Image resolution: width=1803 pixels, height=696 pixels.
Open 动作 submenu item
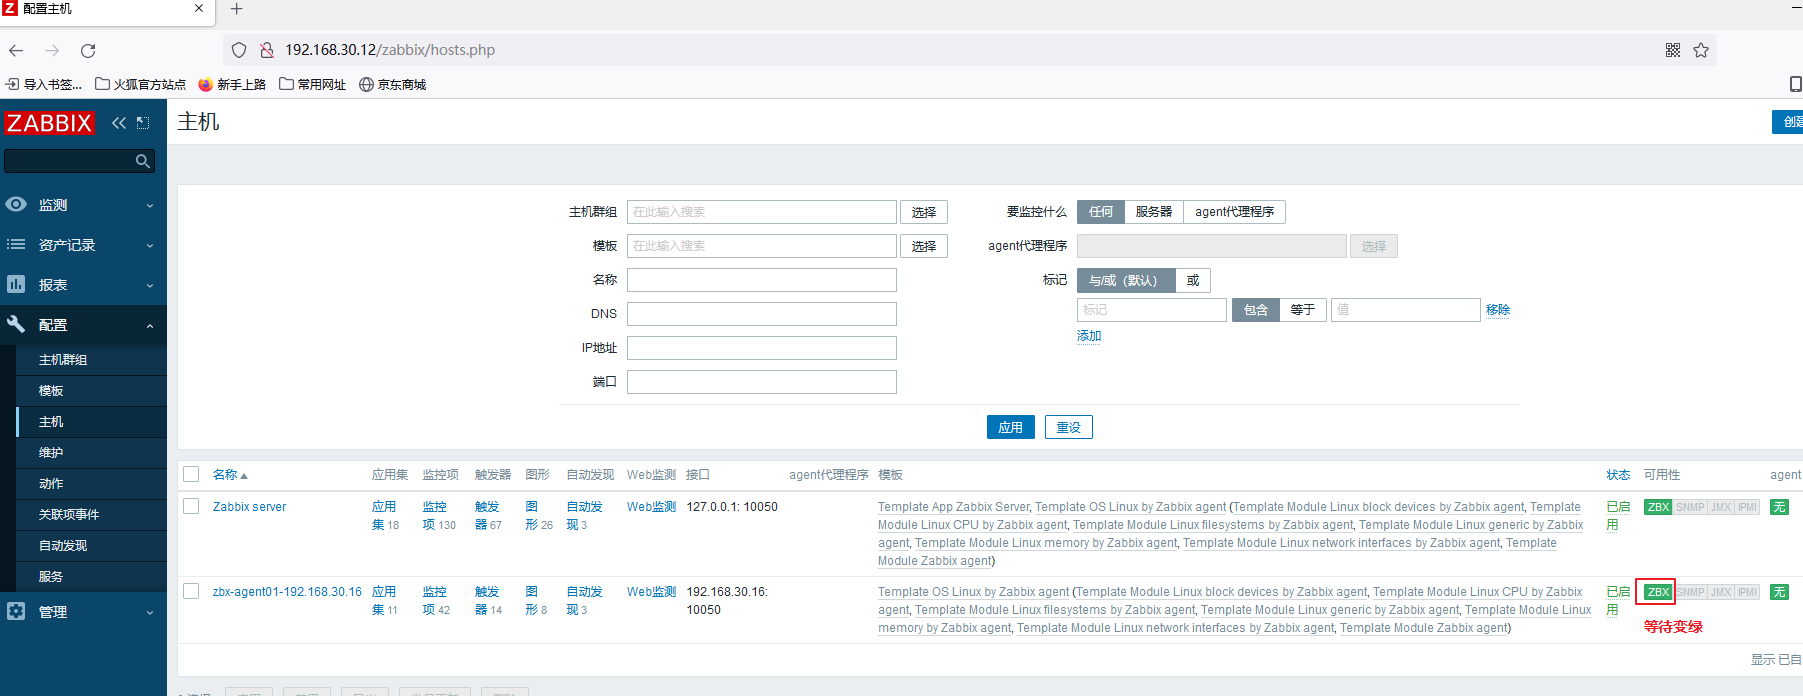click(x=91, y=484)
